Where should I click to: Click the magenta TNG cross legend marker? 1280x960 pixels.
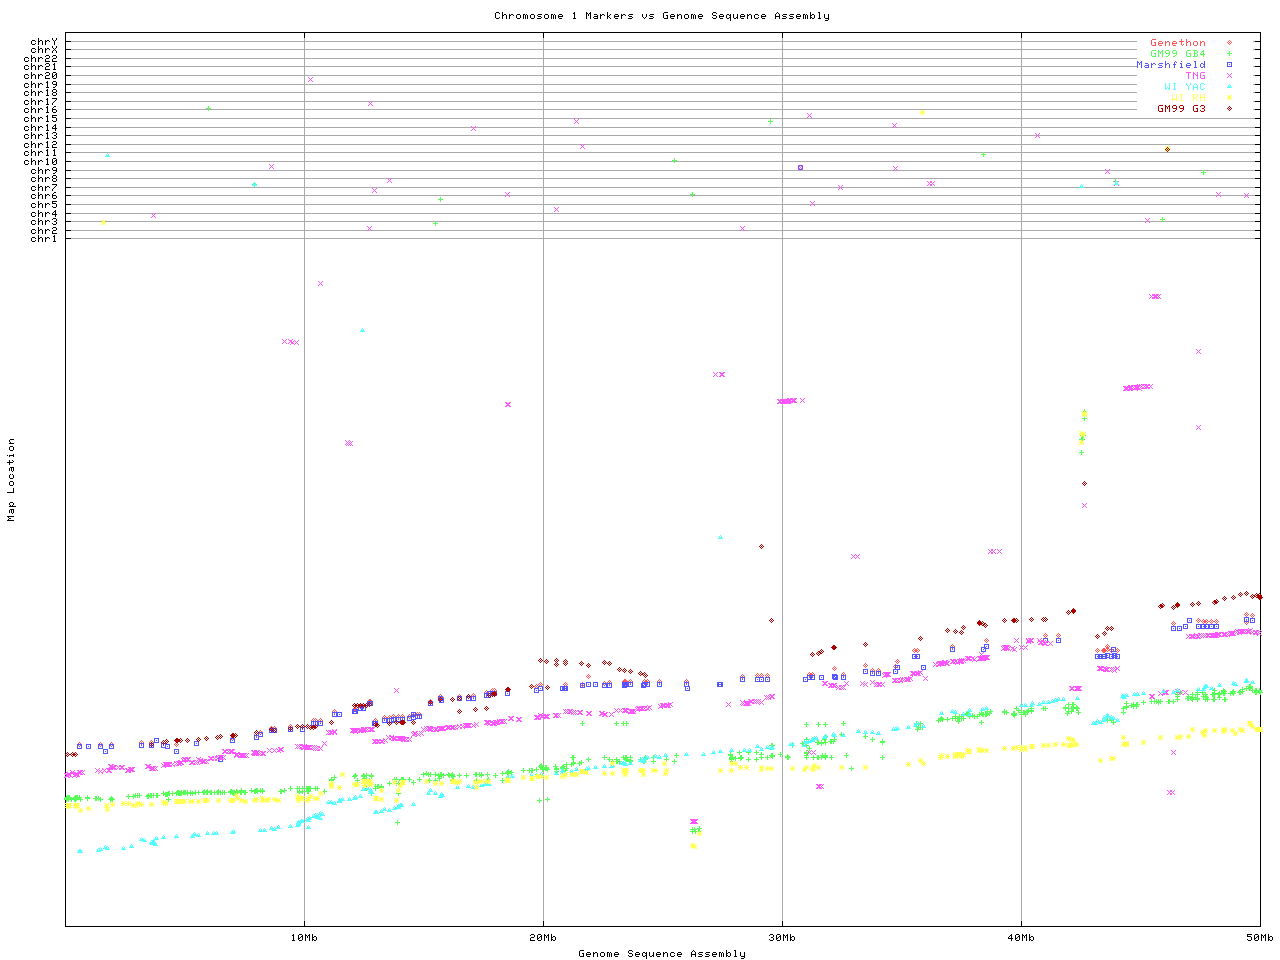tap(1229, 76)
